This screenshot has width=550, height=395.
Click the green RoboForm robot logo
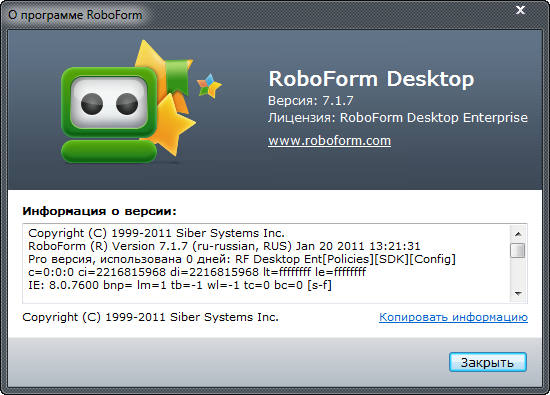[x=109, y=115]
